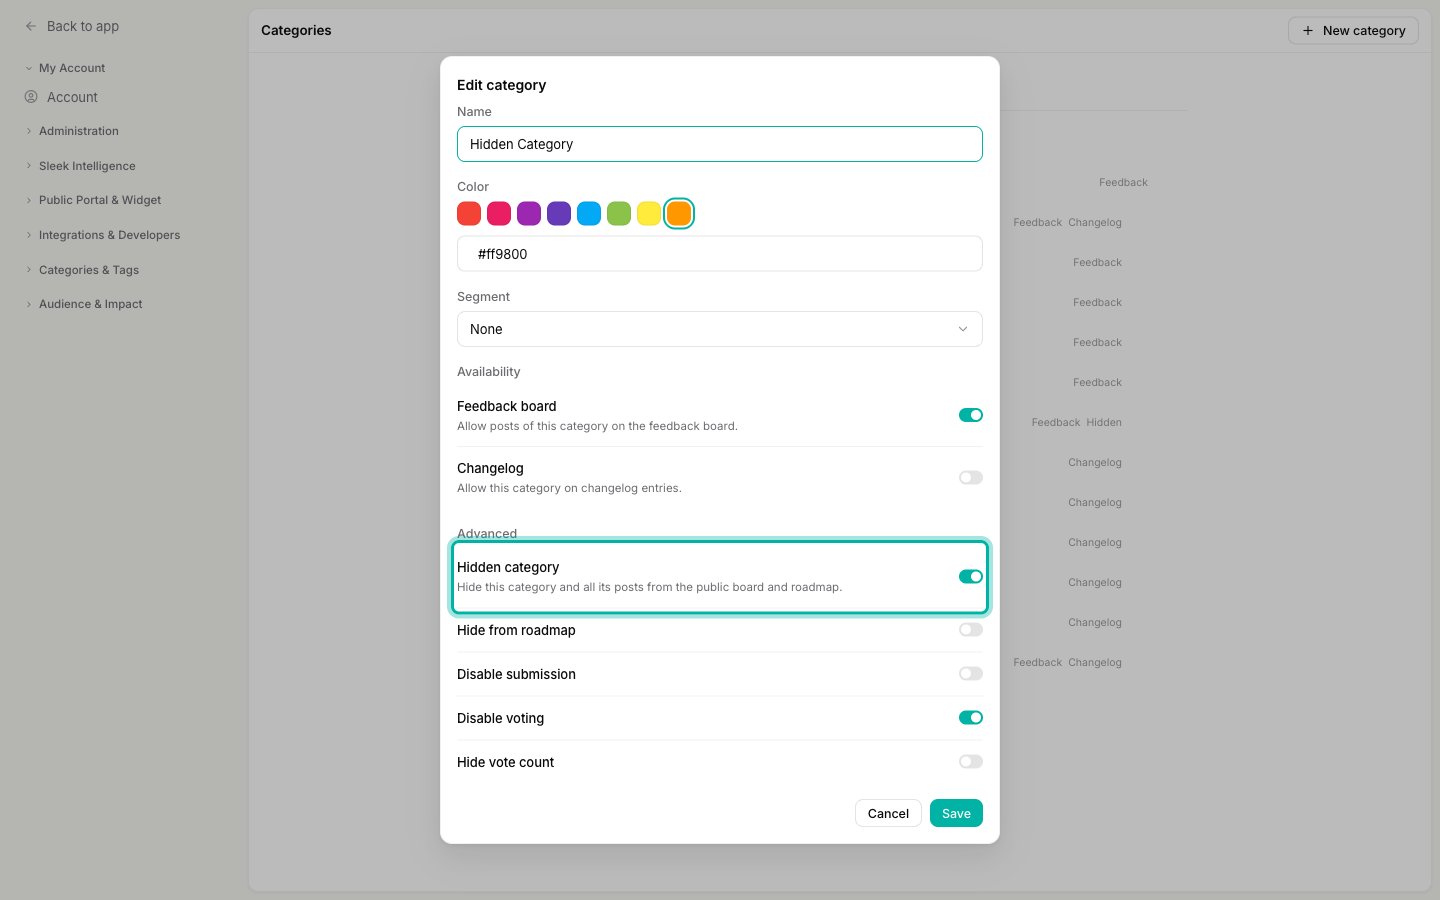This screenshot has height=900, width=1440.
Task: Toggle the Feedback board switch
Action: click(971, 415)
